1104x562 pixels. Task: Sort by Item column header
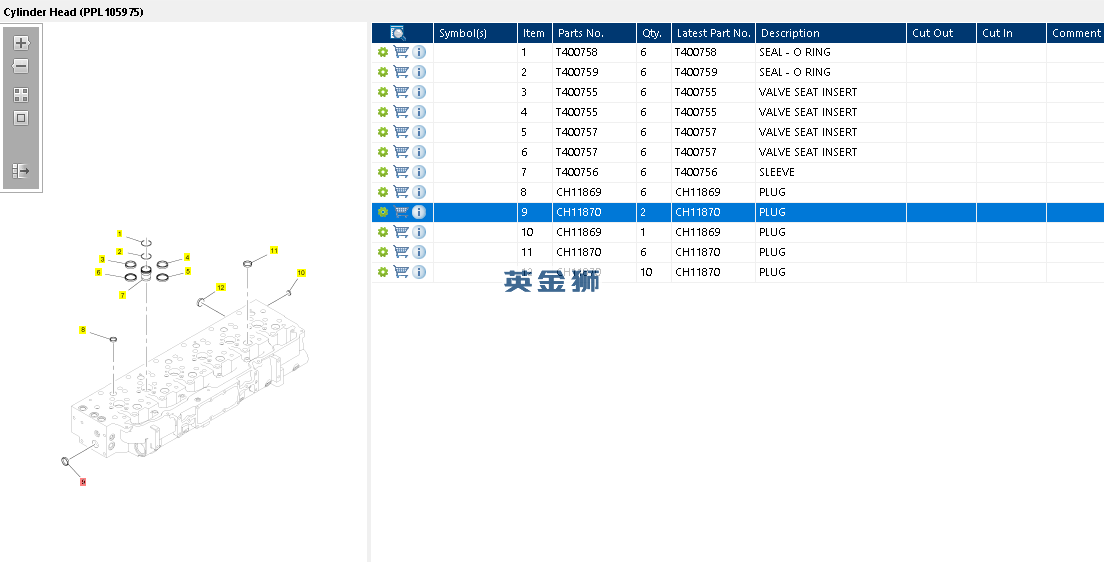tap(535, 33)
